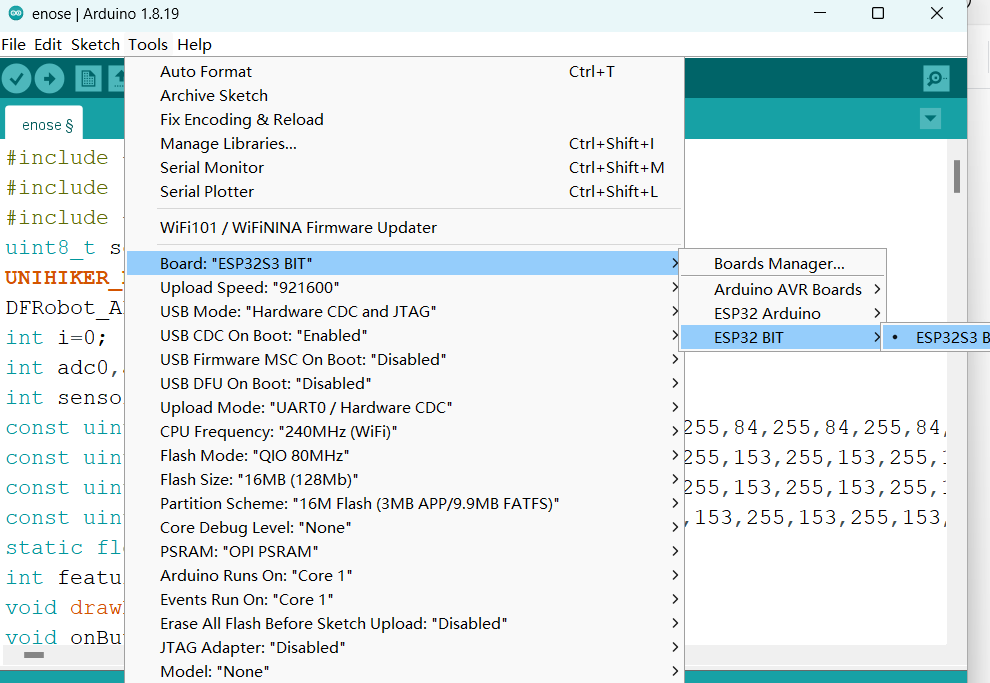Expand USB CDC On Boot: "Enabled" option
Viewport: 990px width, 683px height.
(x=405, y=335)
